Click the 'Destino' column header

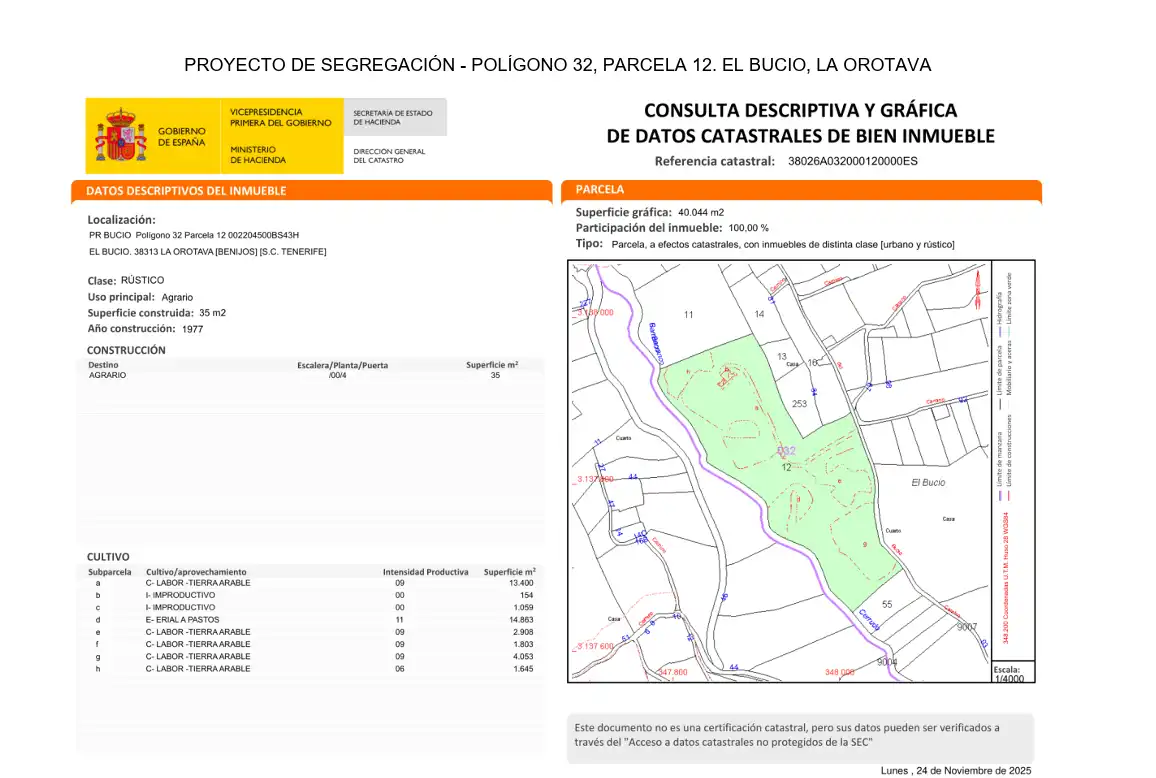(x=103, y=365)
